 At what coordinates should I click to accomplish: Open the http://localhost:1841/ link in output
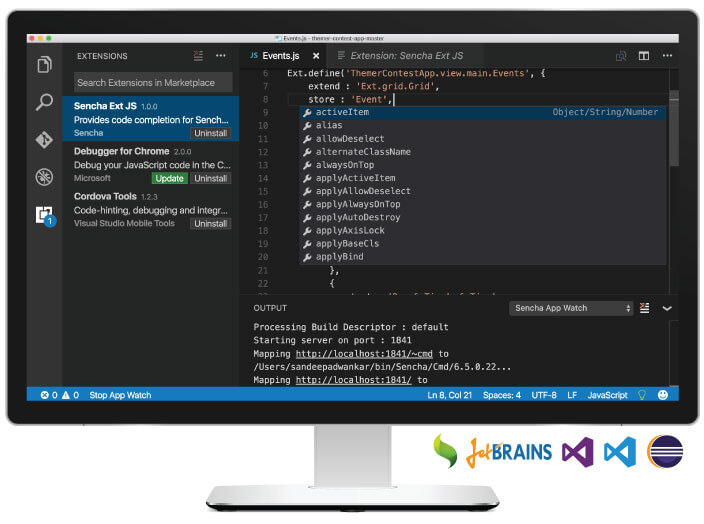point(353,380)
